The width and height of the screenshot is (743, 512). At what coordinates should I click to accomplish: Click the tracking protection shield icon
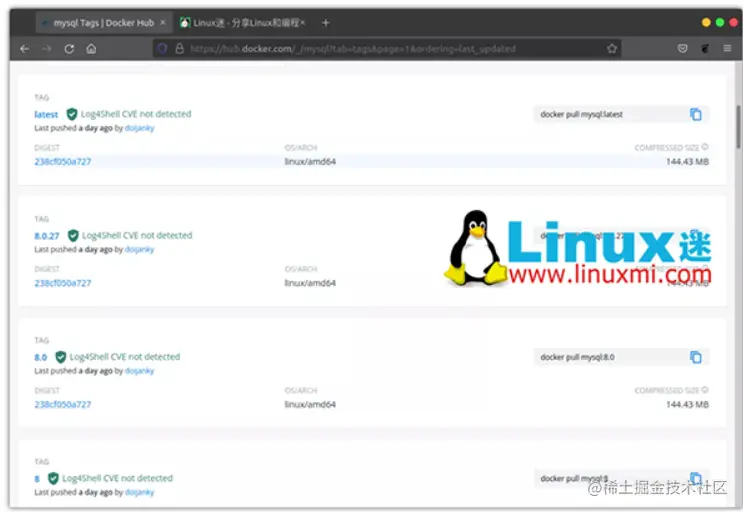163,48
